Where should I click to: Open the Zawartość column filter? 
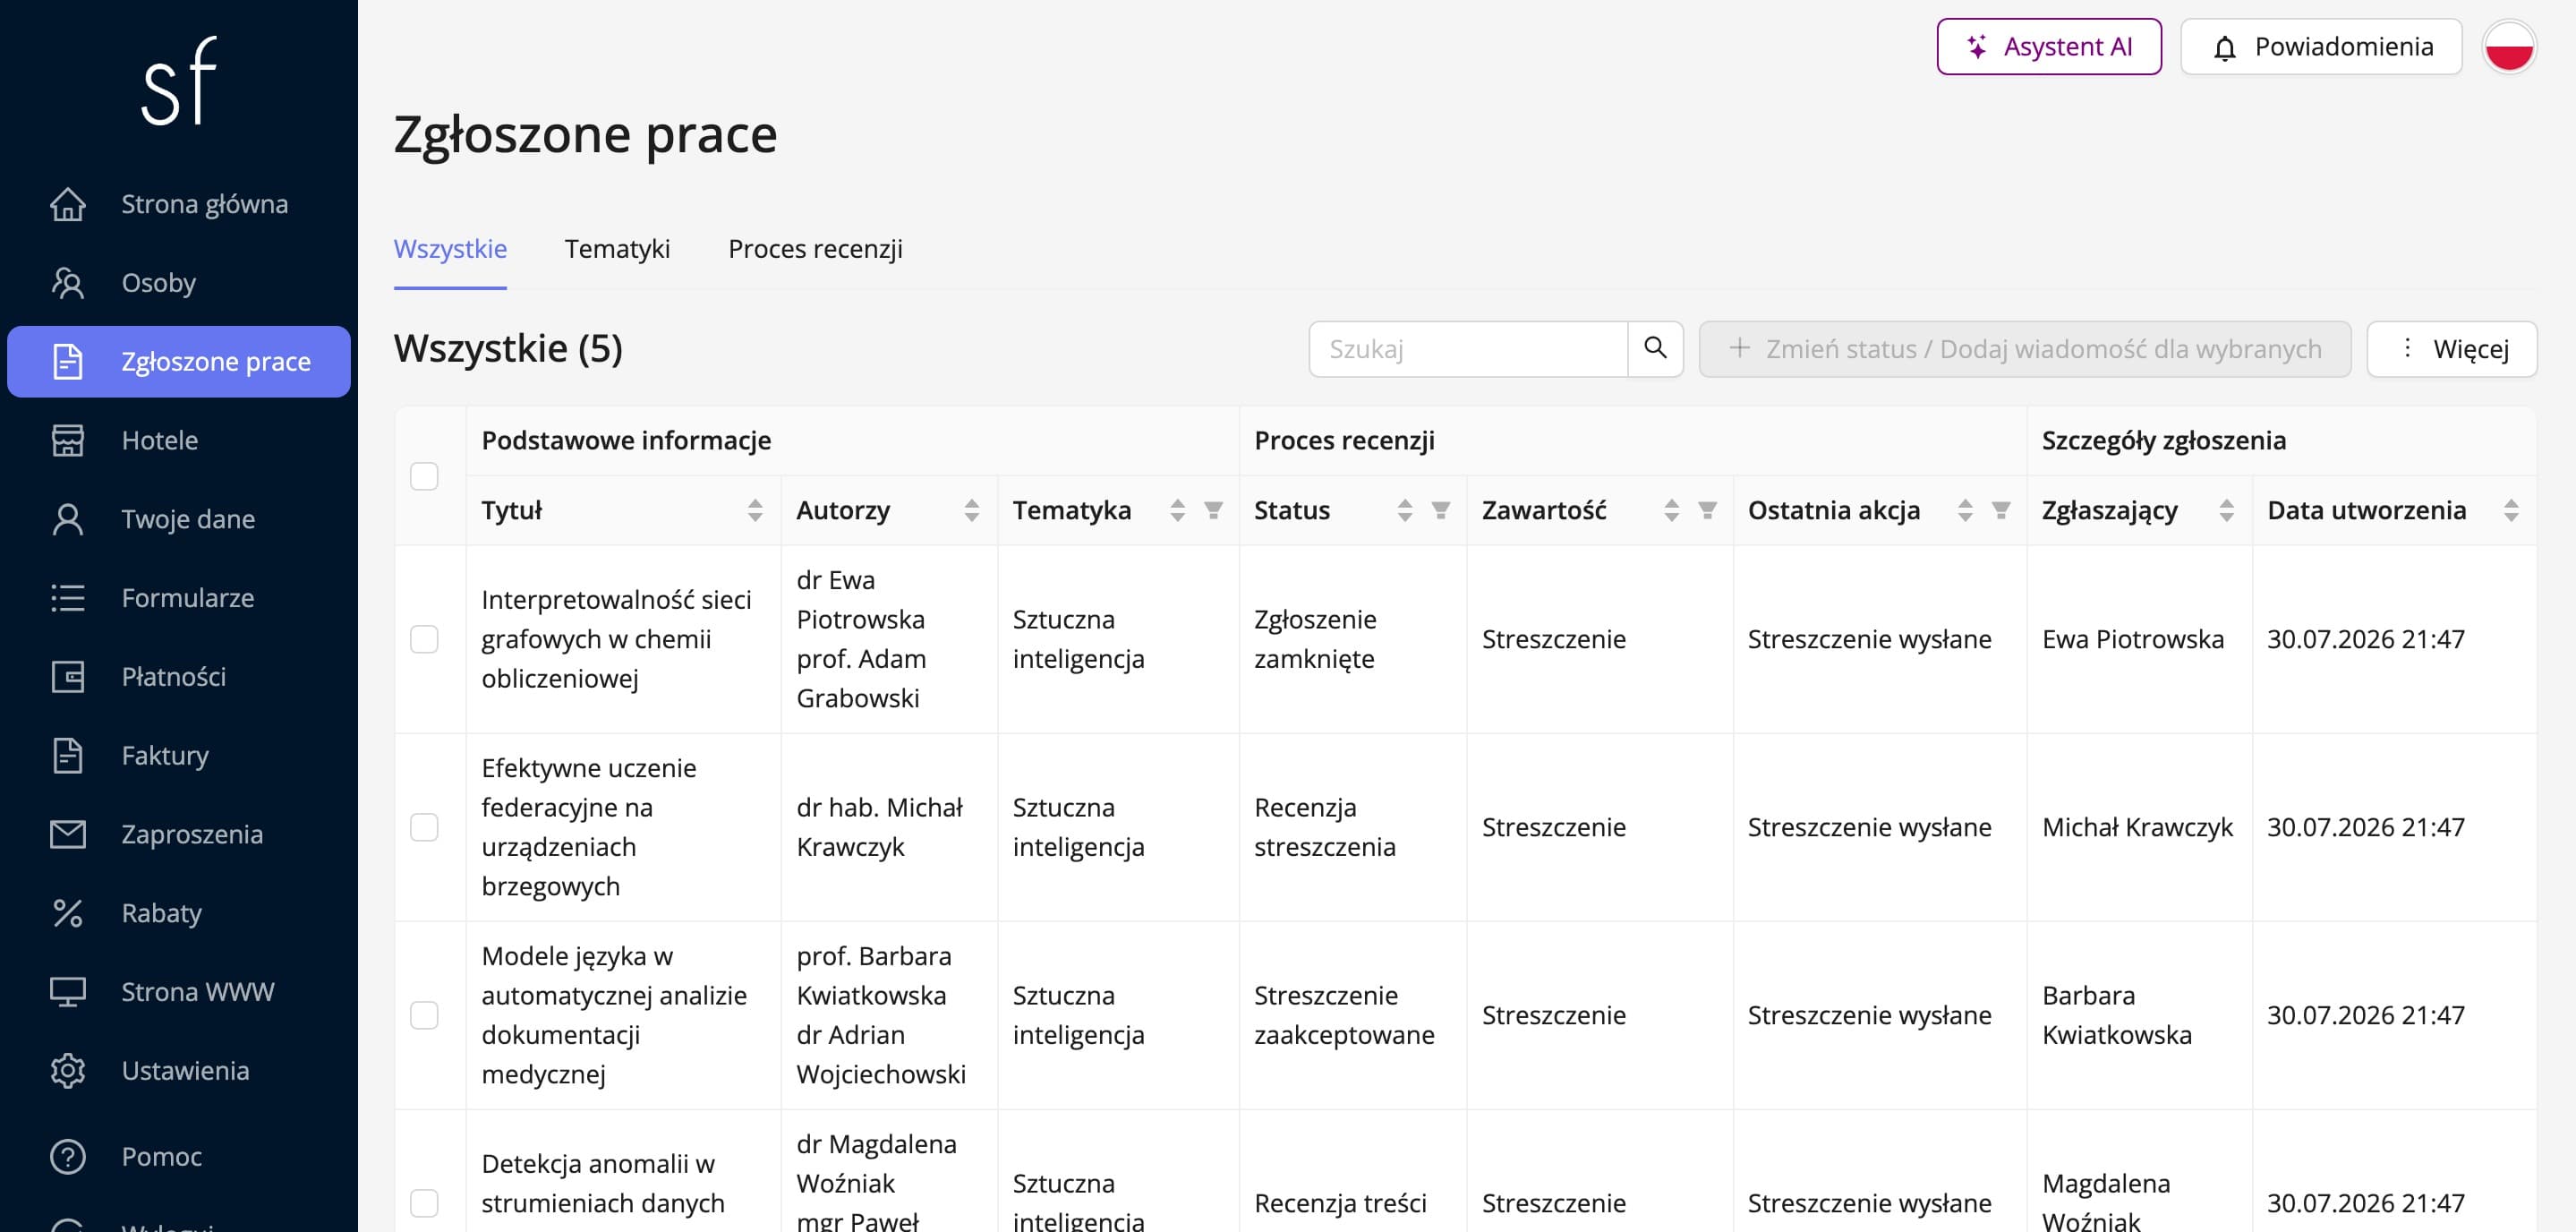pos(1707,511)
